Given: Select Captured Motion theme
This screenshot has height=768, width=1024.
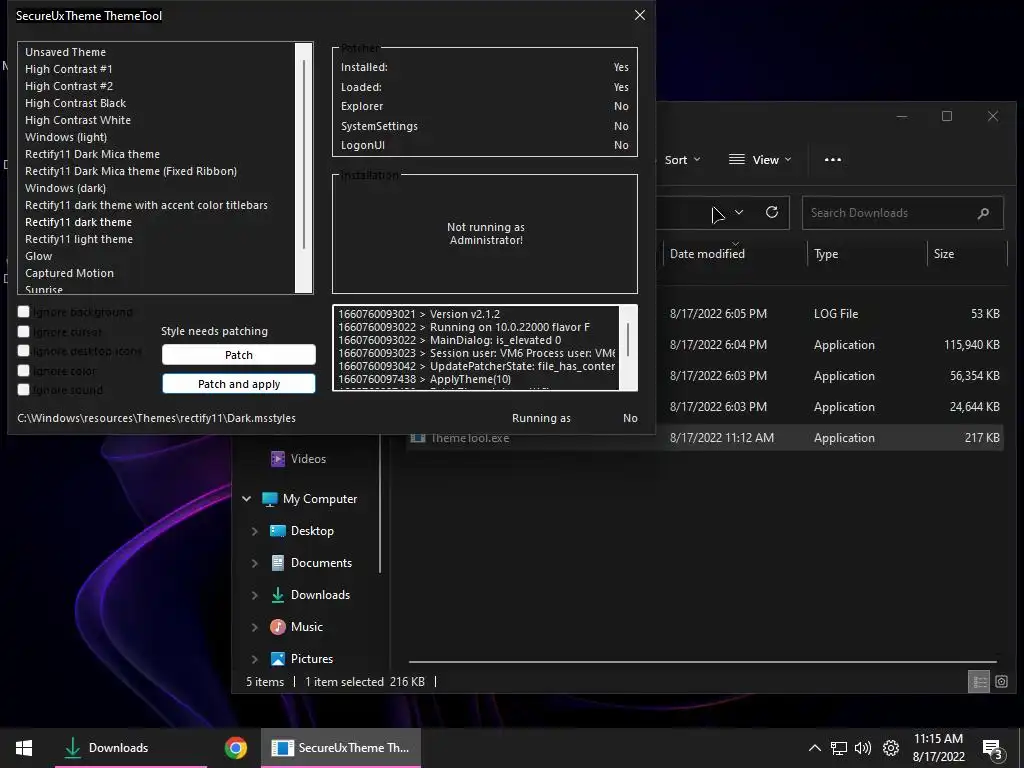Looking at the screenshot, I should (69, 273).
